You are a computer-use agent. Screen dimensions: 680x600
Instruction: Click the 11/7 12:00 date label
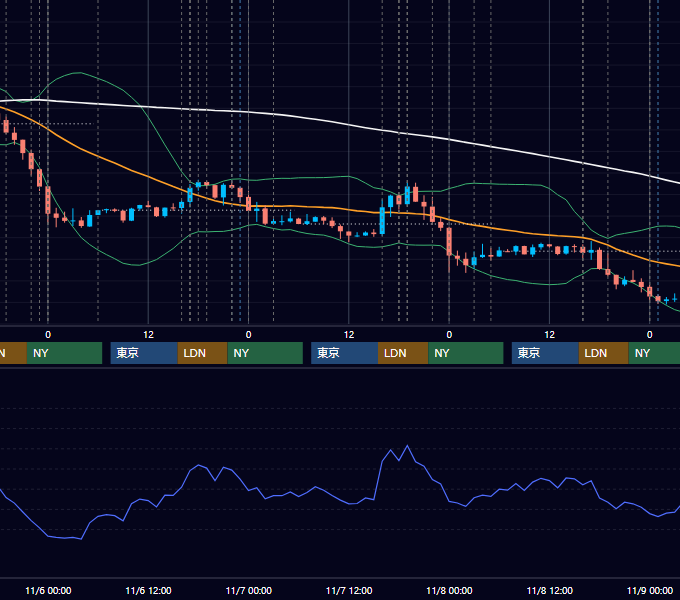pos(349,590)
